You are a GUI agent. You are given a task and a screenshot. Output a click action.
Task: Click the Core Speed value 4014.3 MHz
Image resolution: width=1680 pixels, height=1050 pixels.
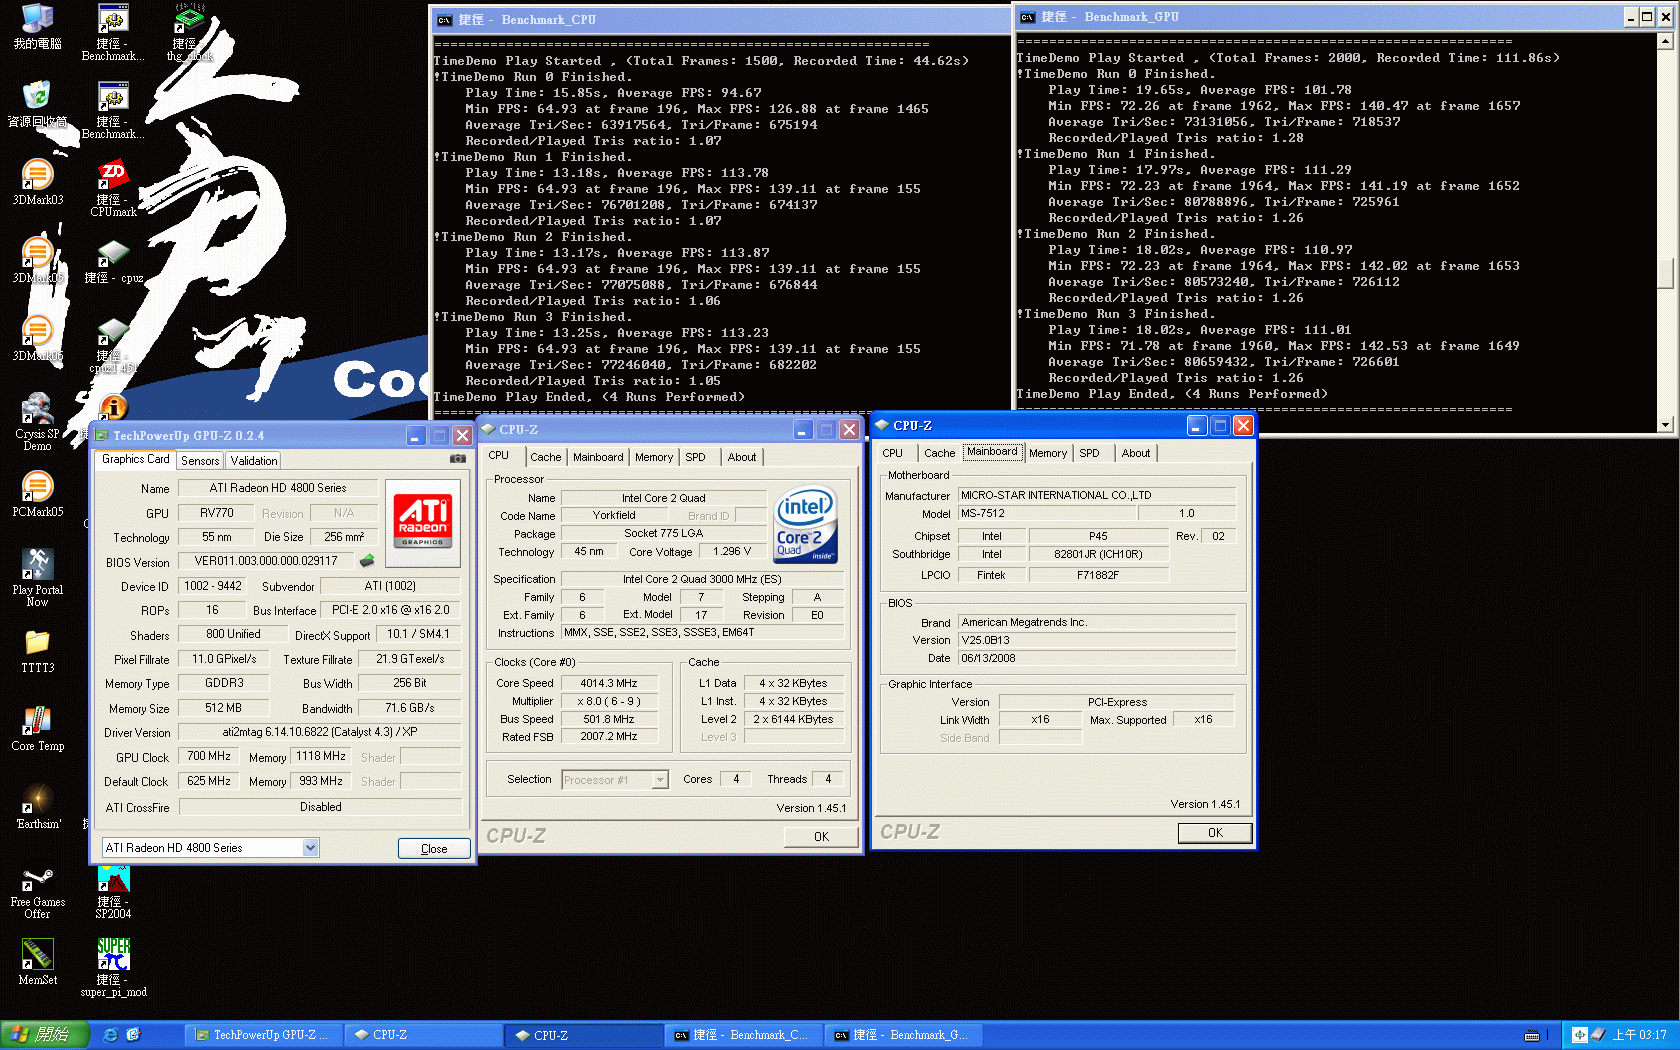click(x=609, y=683)
